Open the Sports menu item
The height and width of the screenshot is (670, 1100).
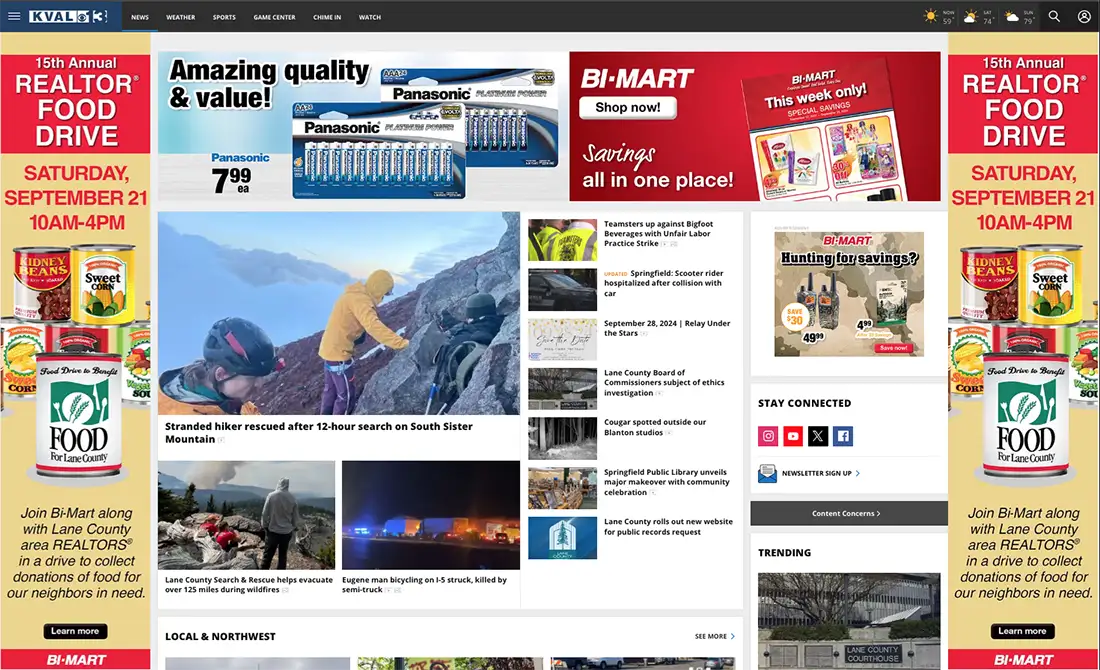click(224, 17)
